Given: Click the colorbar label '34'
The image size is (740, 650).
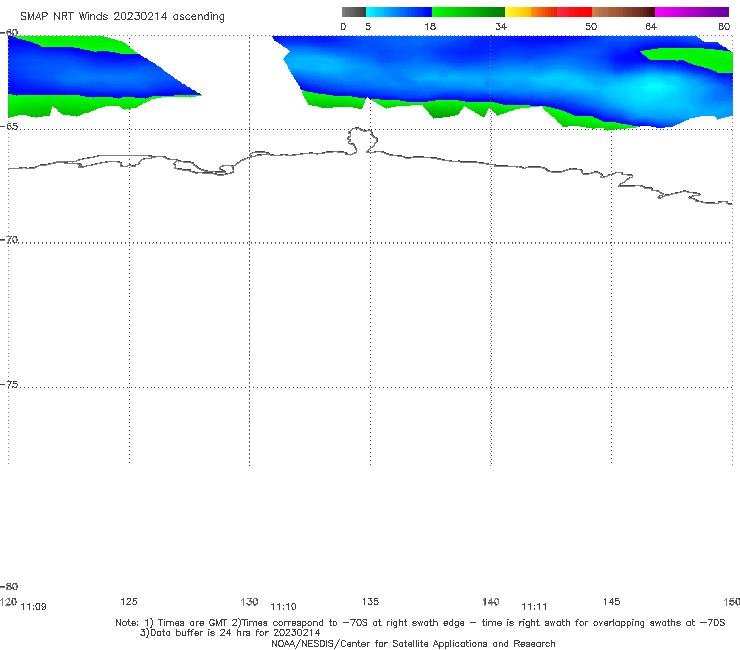Looking at the screenshot, I should 501,27.
